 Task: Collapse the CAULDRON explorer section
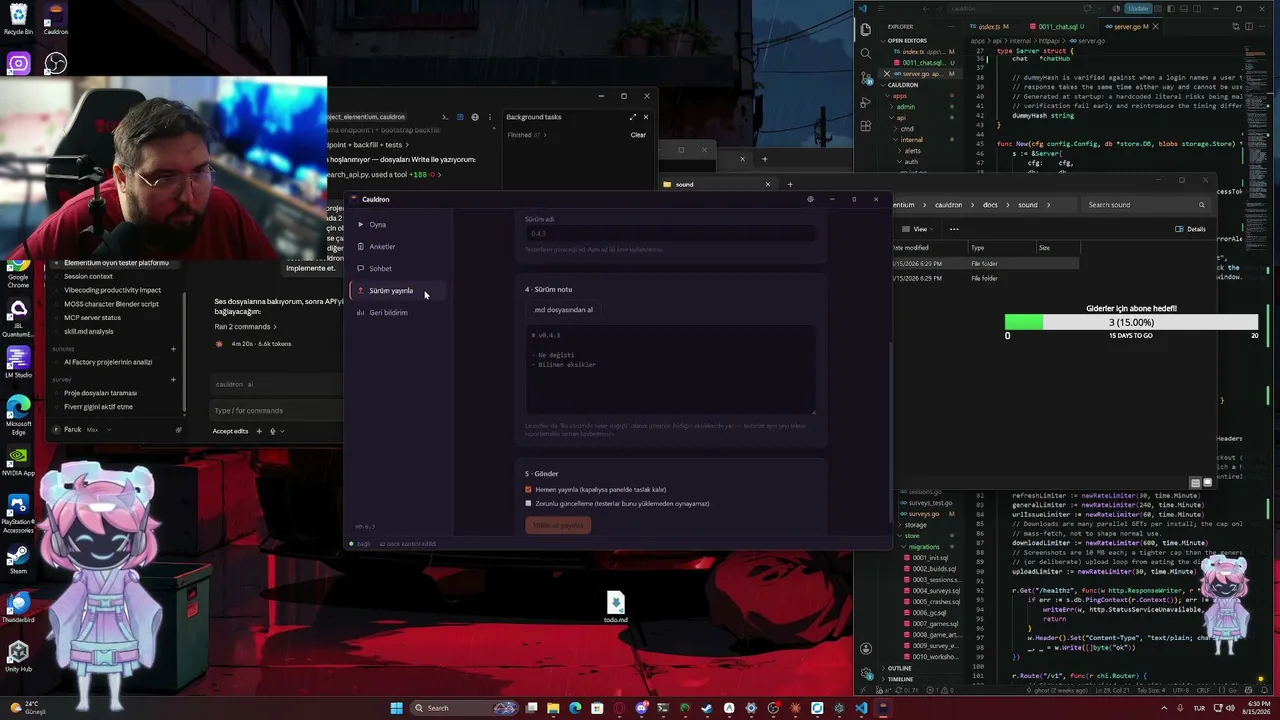tap(903, 85)
